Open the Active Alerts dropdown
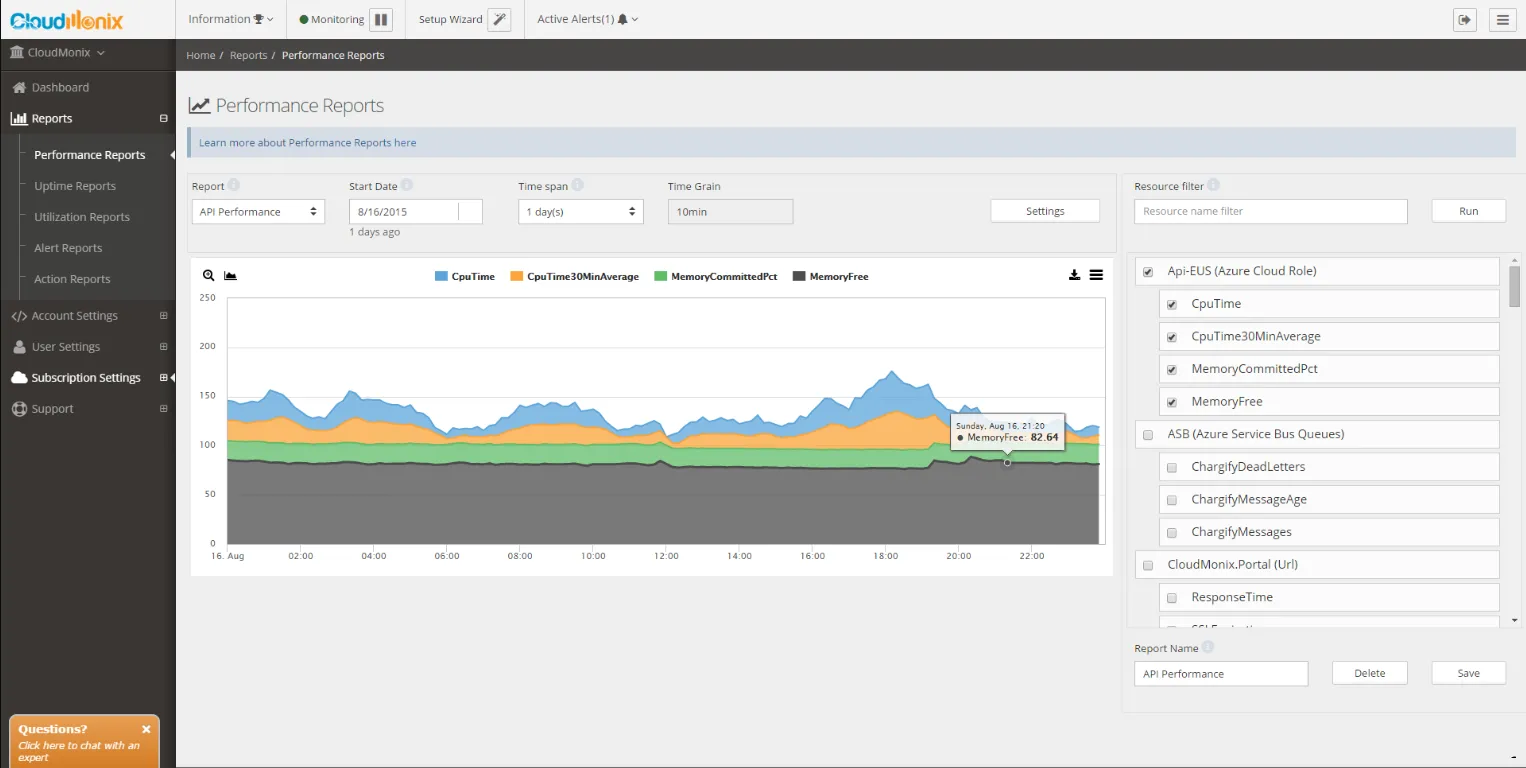 point(587,18)
